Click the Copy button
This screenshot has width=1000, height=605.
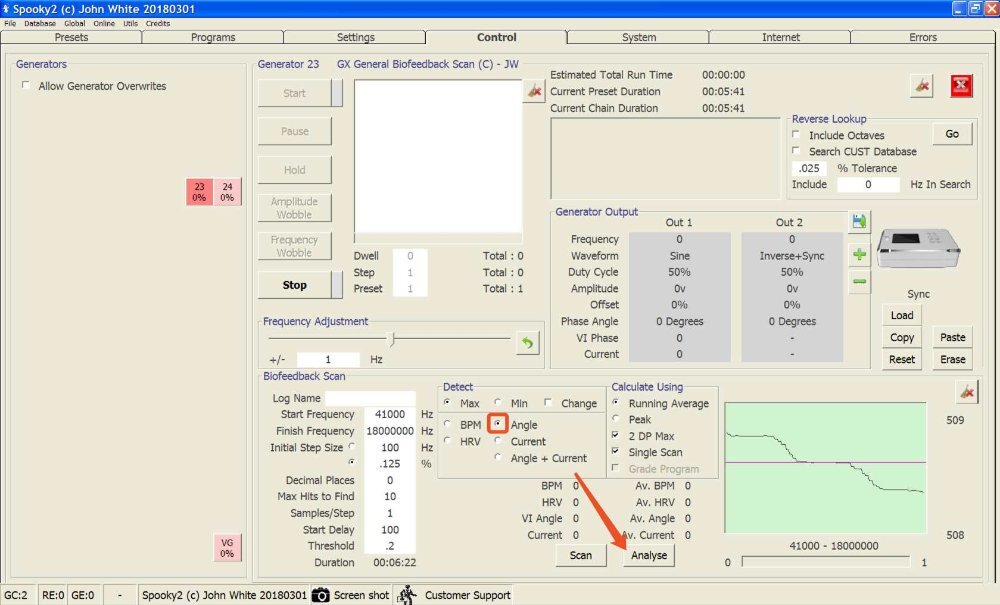[902, 337]
